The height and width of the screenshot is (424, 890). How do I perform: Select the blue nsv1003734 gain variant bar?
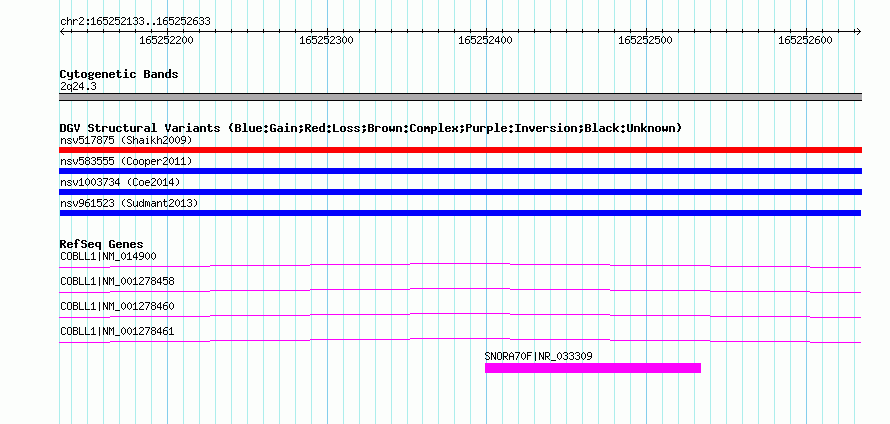point(460,192)
